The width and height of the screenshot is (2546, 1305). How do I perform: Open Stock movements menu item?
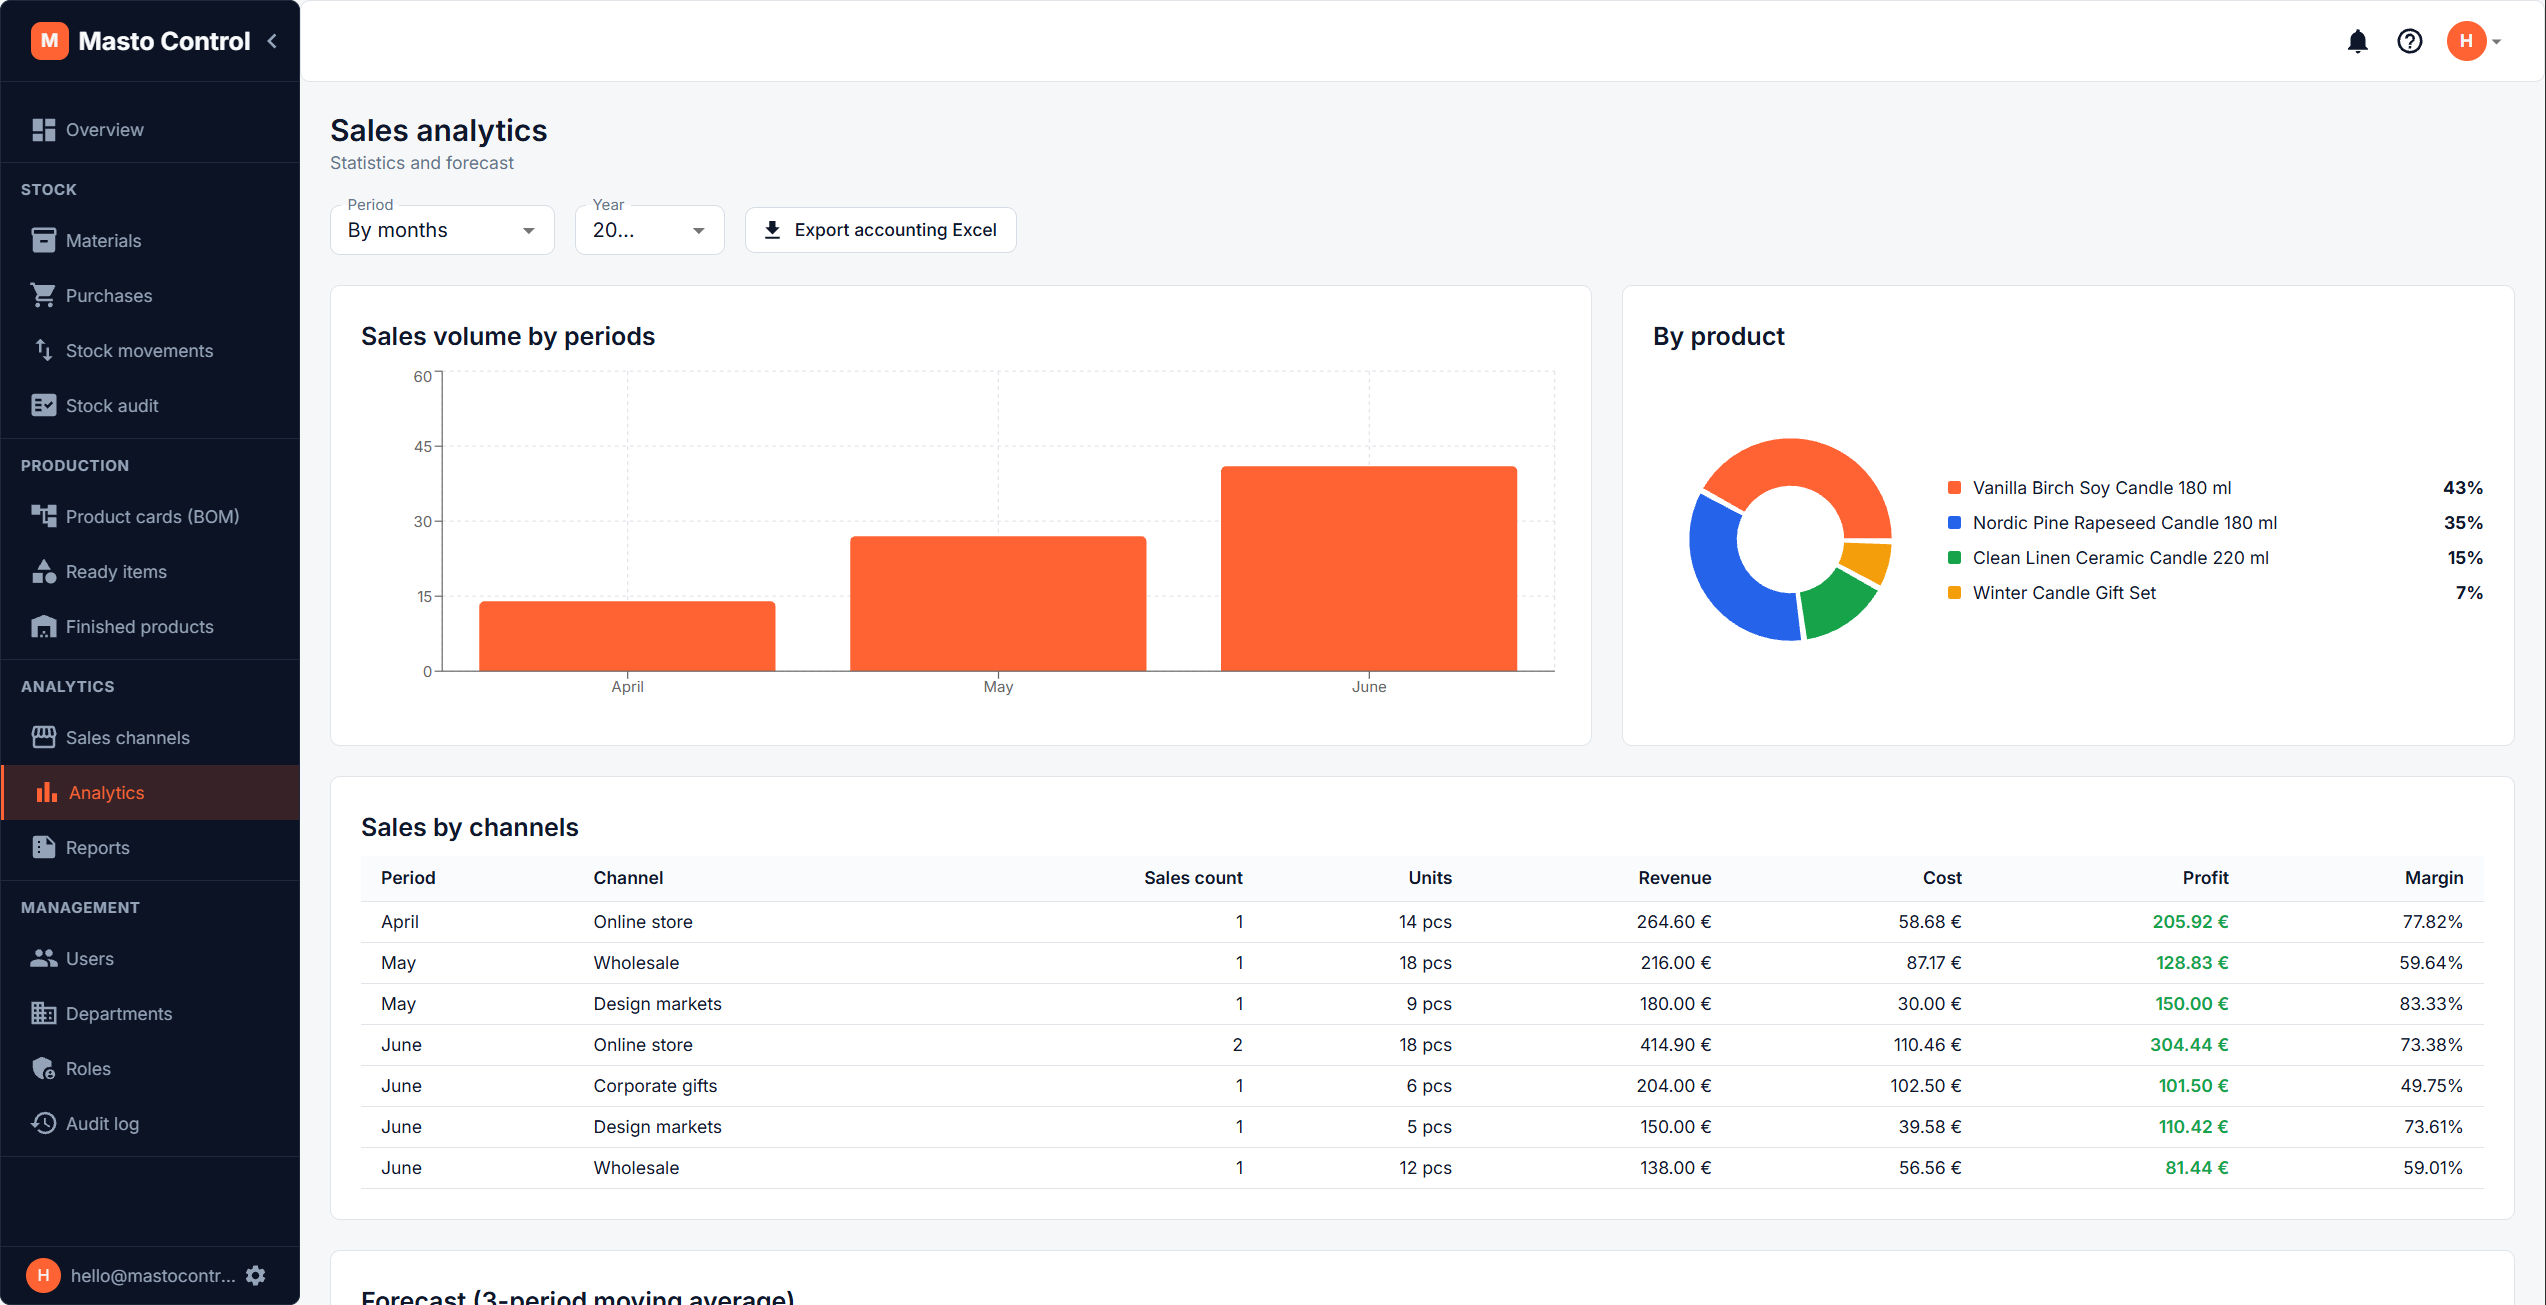[150, 350]
